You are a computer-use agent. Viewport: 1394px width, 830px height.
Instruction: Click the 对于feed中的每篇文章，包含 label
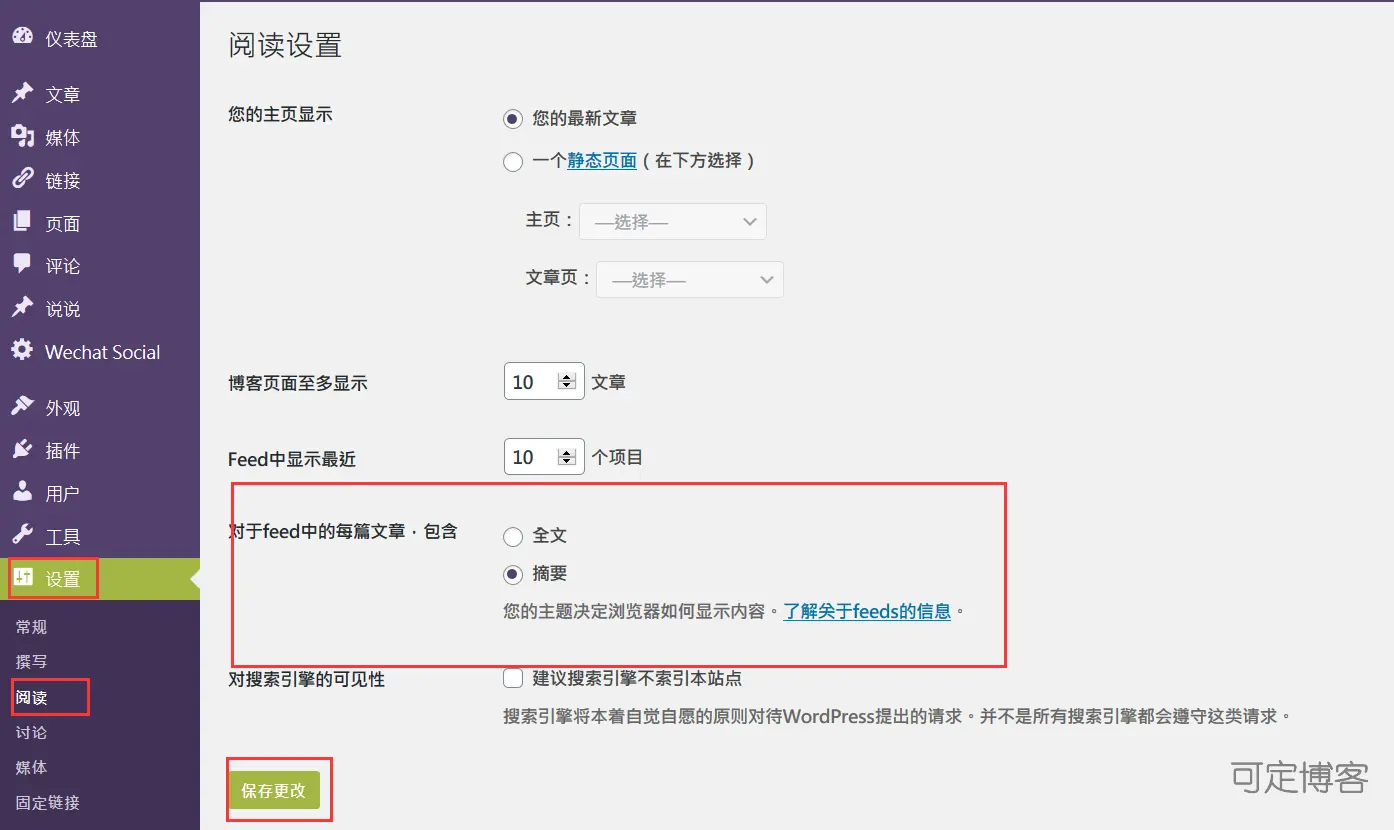pyautogui.click(x=343, y=531)
